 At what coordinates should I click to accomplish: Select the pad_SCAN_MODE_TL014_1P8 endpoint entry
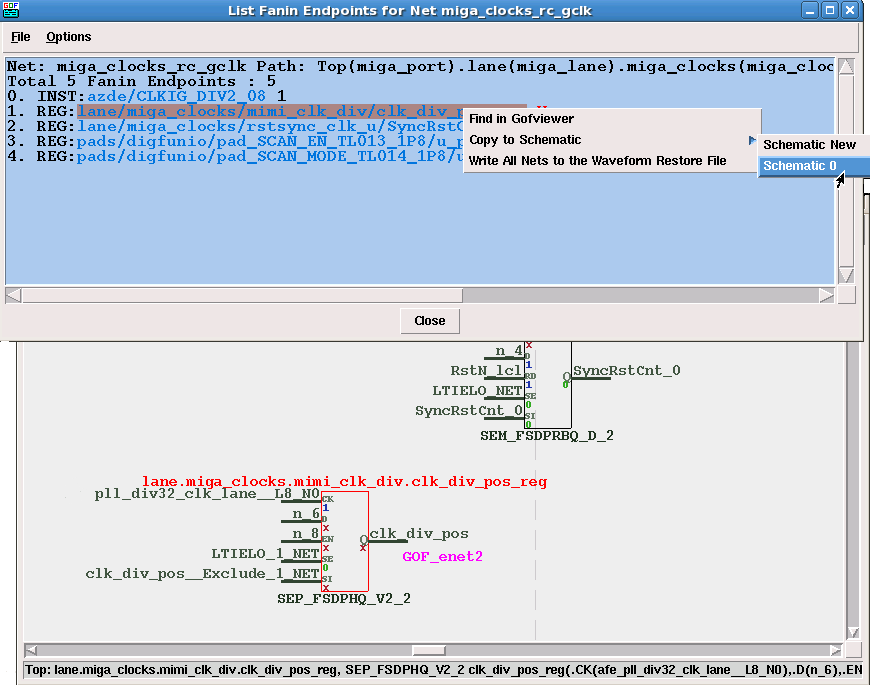270,156
